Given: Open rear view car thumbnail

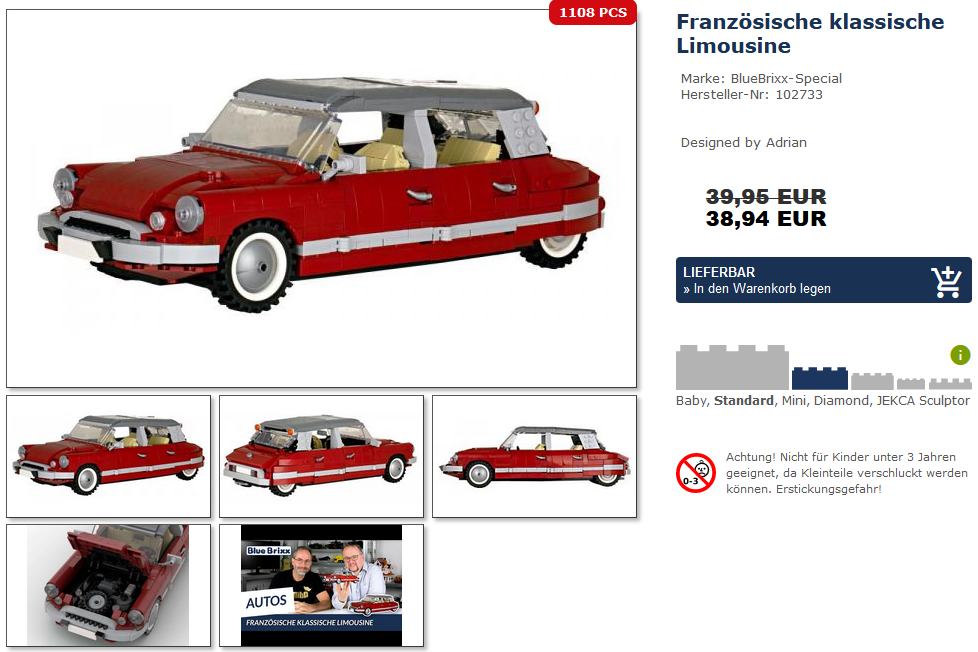Looking at the screenshot, I should (321, 456).
